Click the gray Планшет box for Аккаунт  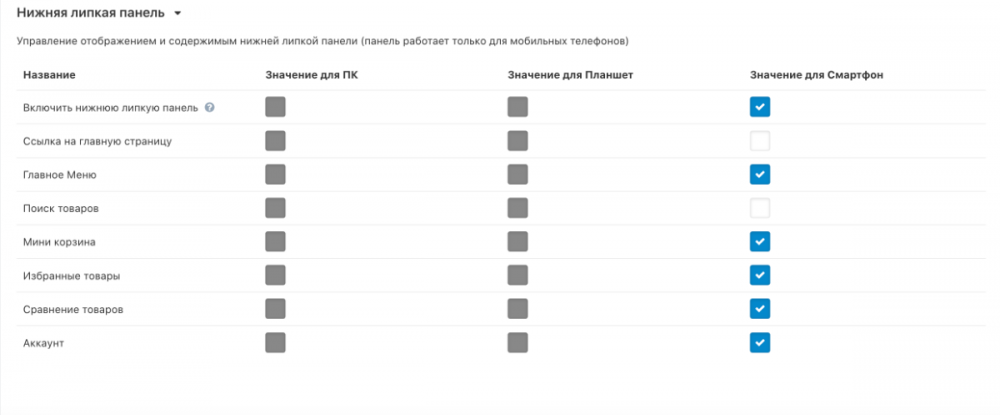[x=517, y=343]
